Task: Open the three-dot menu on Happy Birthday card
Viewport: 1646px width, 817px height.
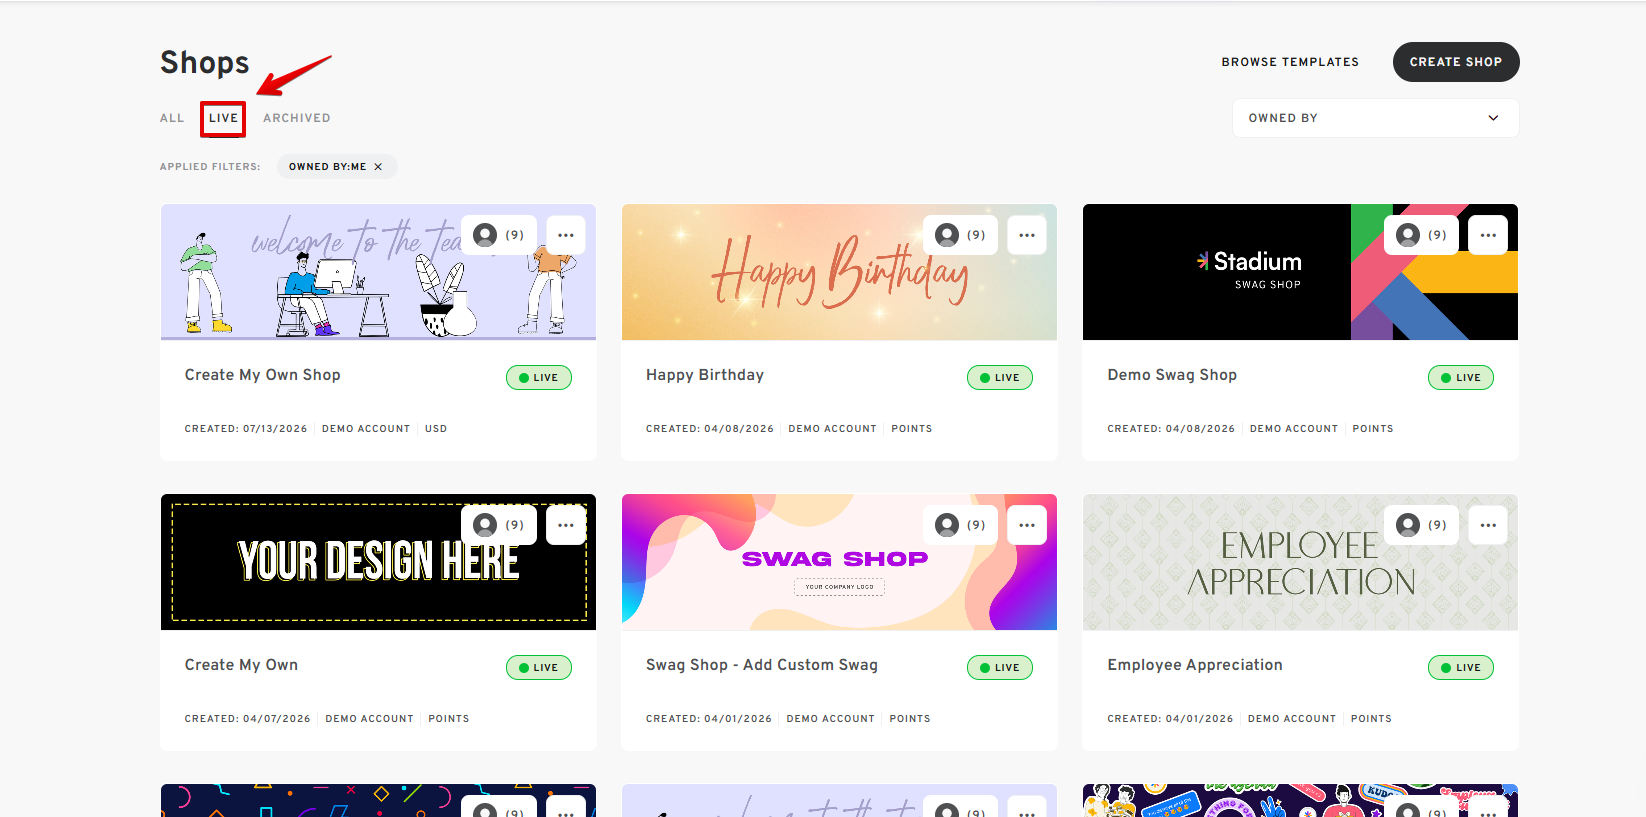Action: (x=1027, y=235)
